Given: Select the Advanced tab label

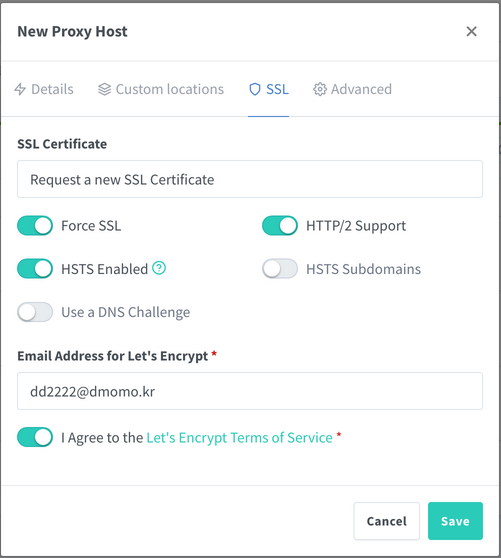Looking at the screenshot, I should (361, 89).
